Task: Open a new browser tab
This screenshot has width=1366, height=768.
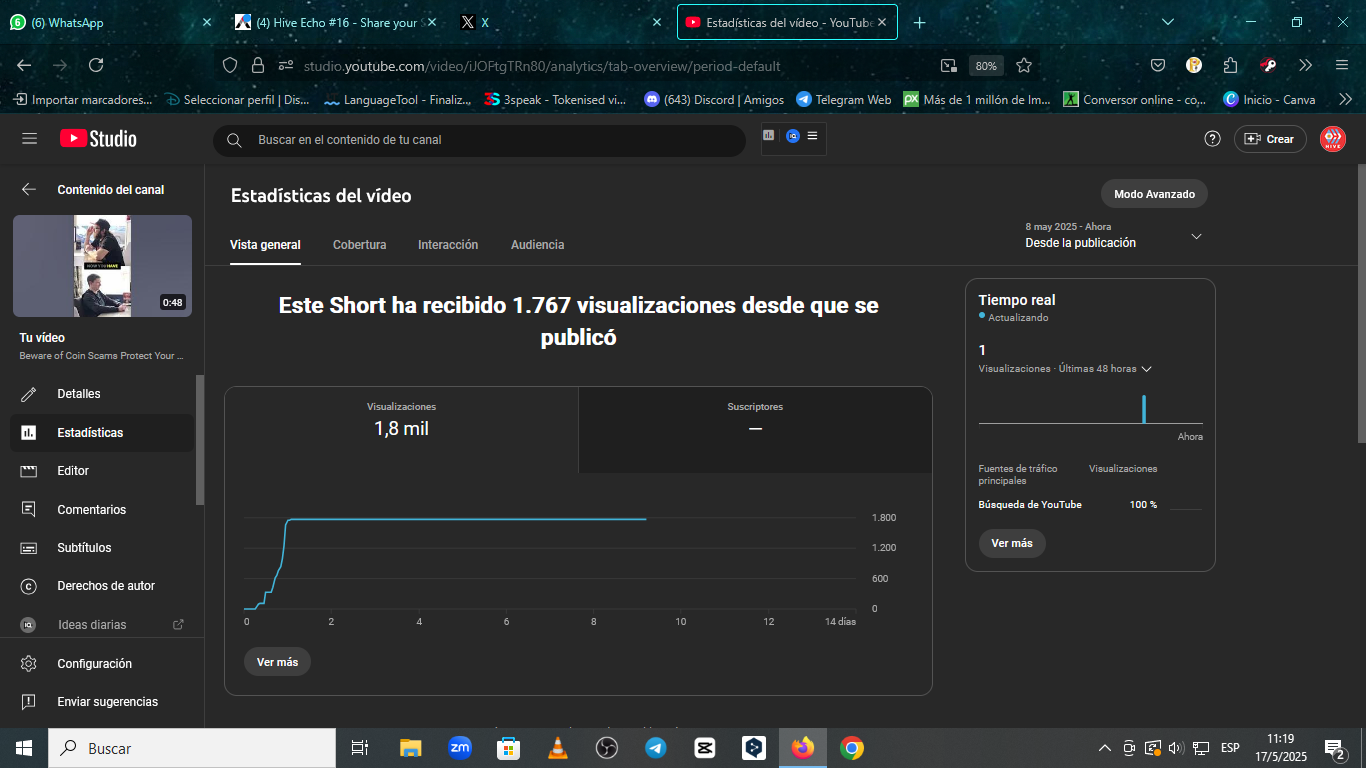Action: coord(920,22)
